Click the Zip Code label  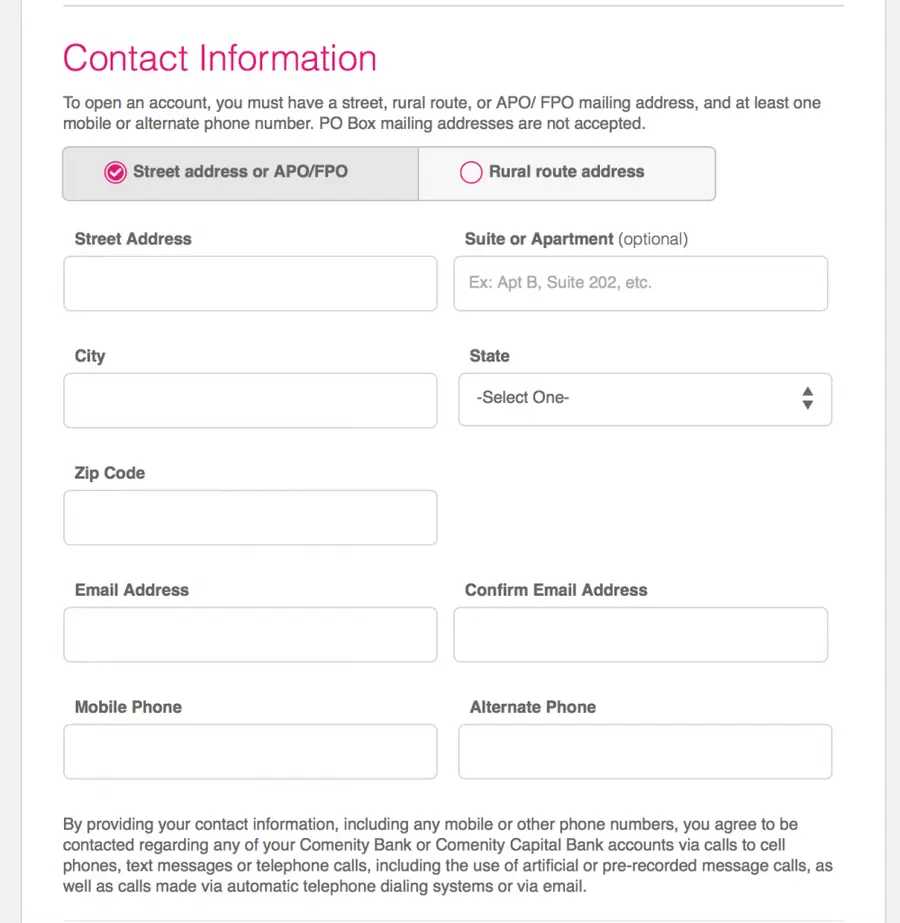pyautogui.click(x=110, y=473)
